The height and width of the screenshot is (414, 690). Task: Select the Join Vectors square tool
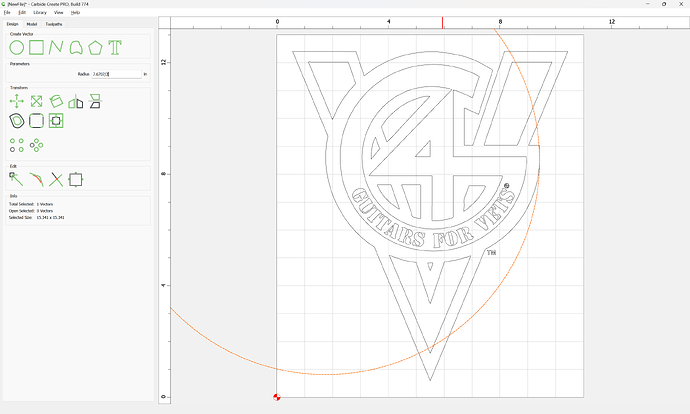76,180
